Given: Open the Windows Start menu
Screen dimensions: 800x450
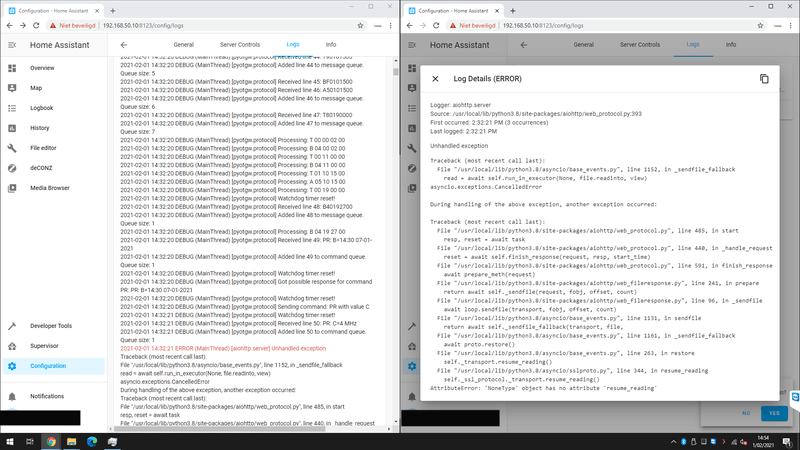Looking at the screenshot, I should tap(10, 442).
